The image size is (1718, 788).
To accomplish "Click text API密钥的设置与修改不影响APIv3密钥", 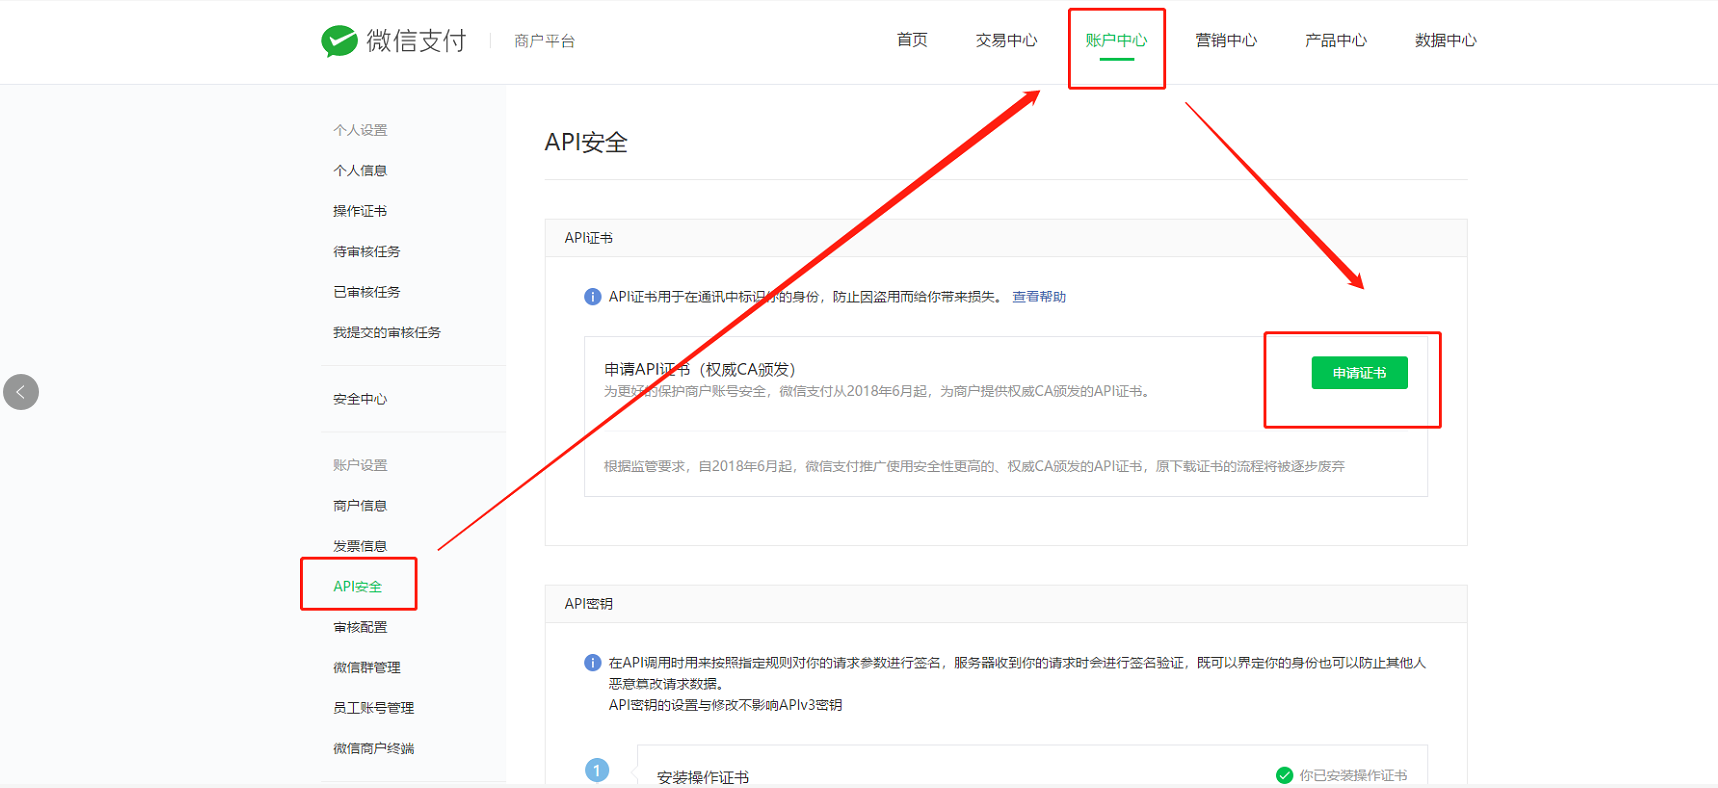I will coord(726,705).
